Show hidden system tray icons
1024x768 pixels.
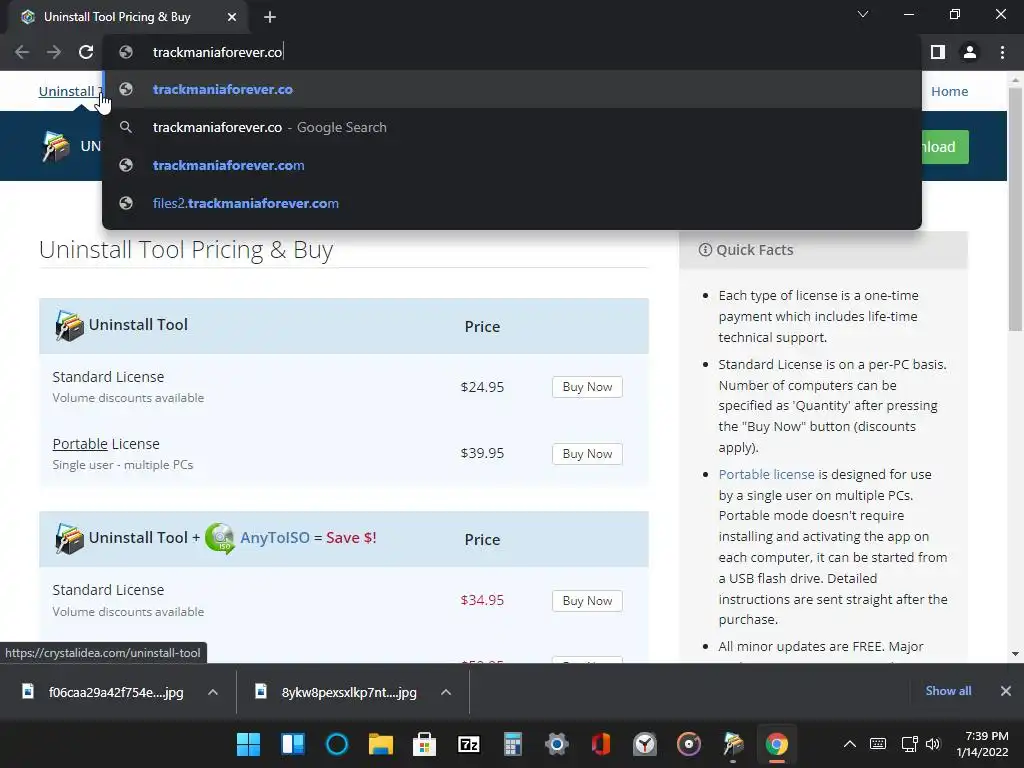850,744
